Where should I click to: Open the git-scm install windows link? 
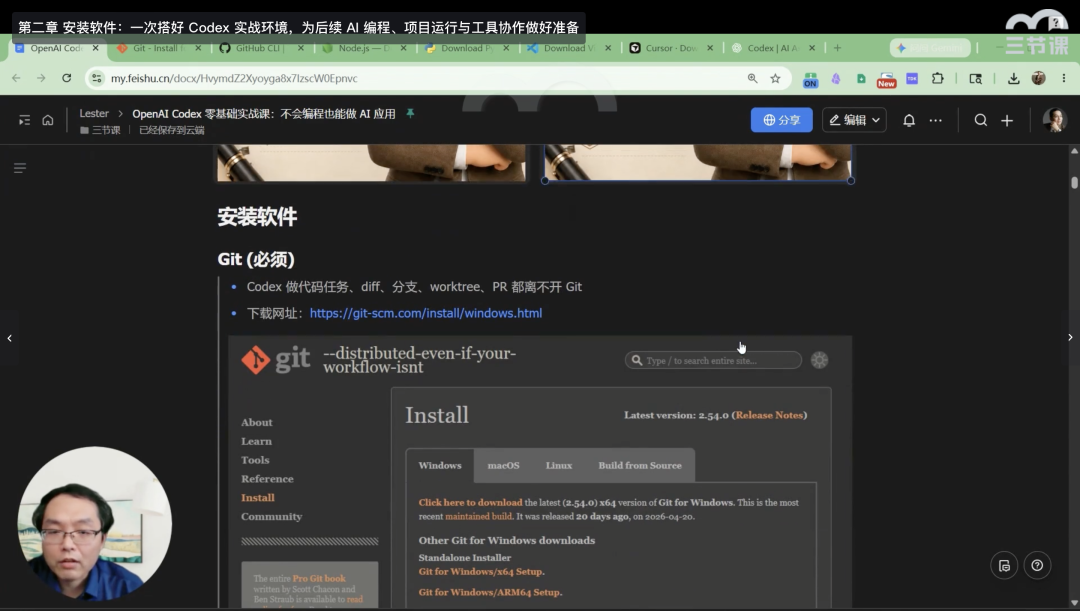[x=426, y=313]
